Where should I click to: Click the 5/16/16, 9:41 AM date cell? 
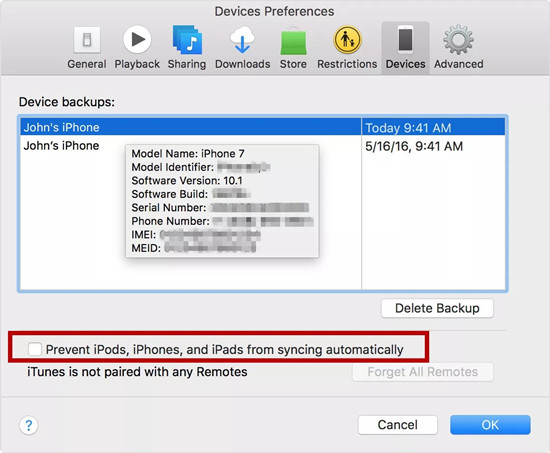tap(434, 146)
